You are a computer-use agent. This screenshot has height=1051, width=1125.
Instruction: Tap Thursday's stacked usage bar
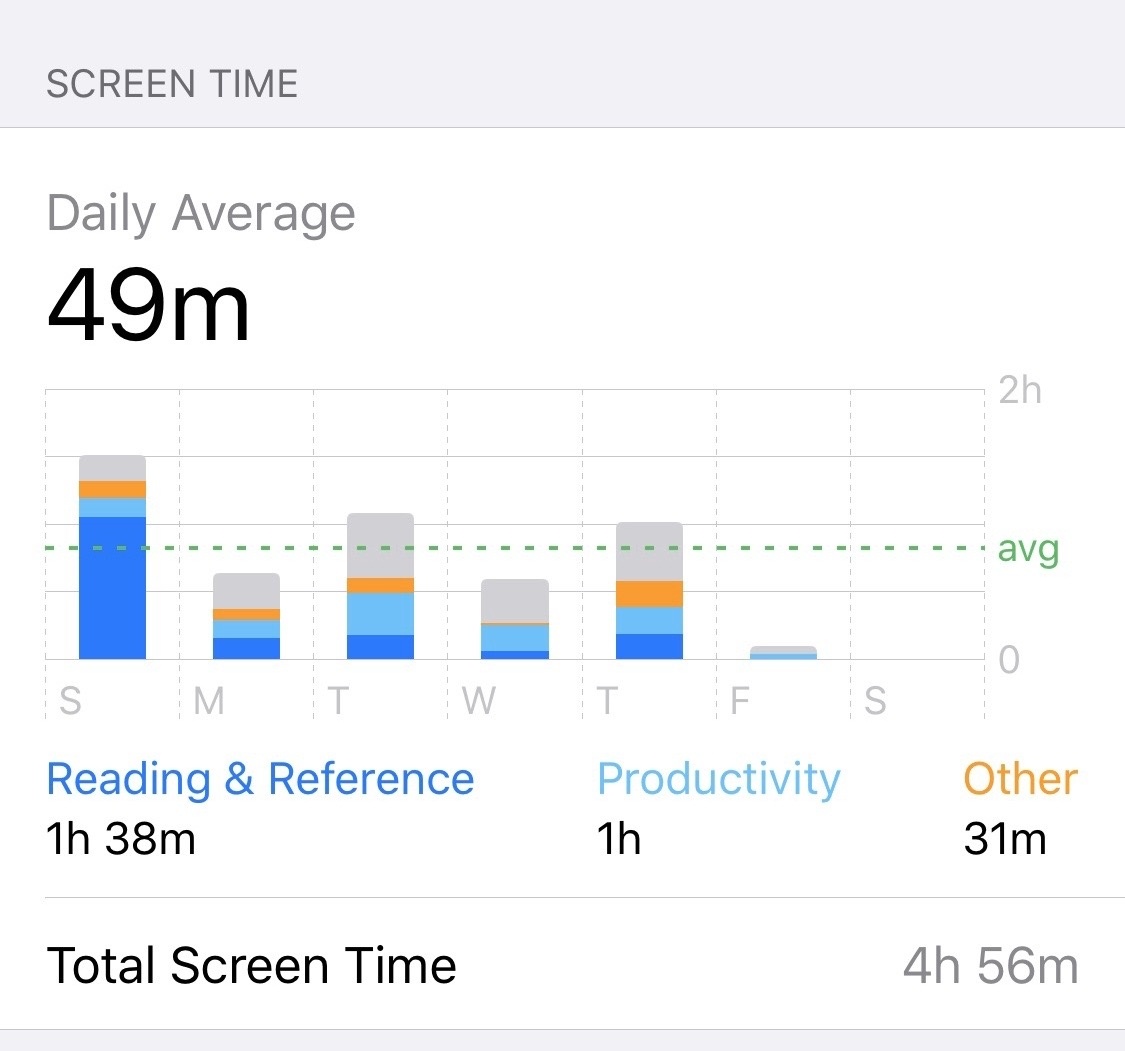(649, 590)
